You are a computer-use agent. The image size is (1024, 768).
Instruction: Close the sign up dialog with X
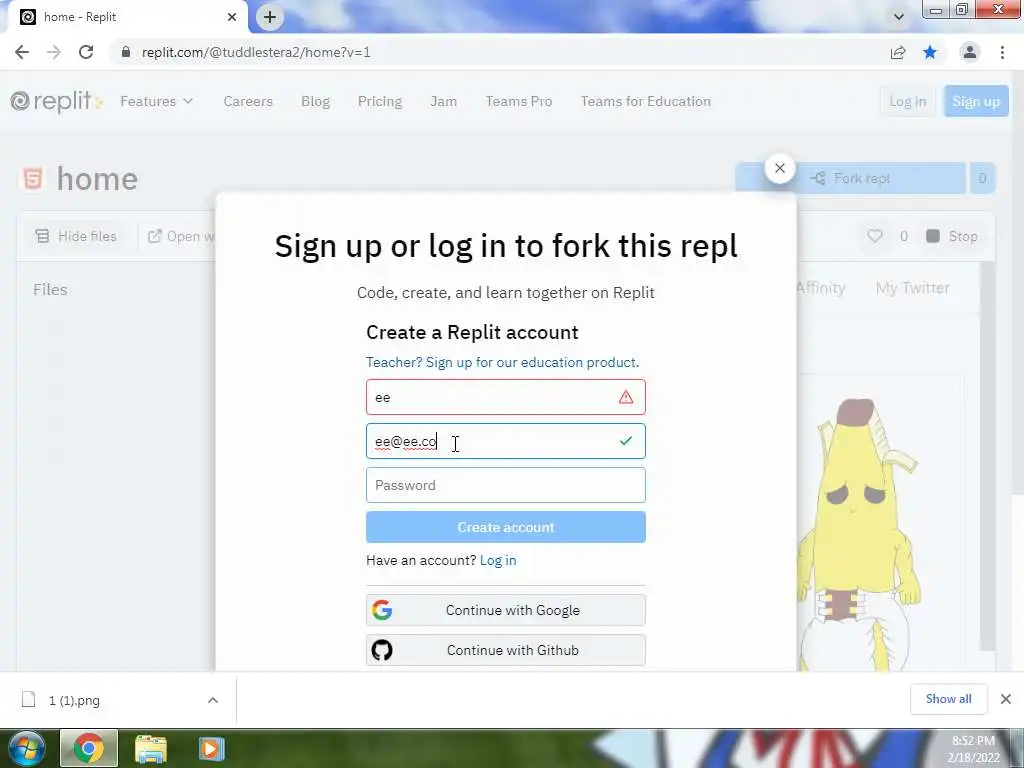[x=779, y=168]
